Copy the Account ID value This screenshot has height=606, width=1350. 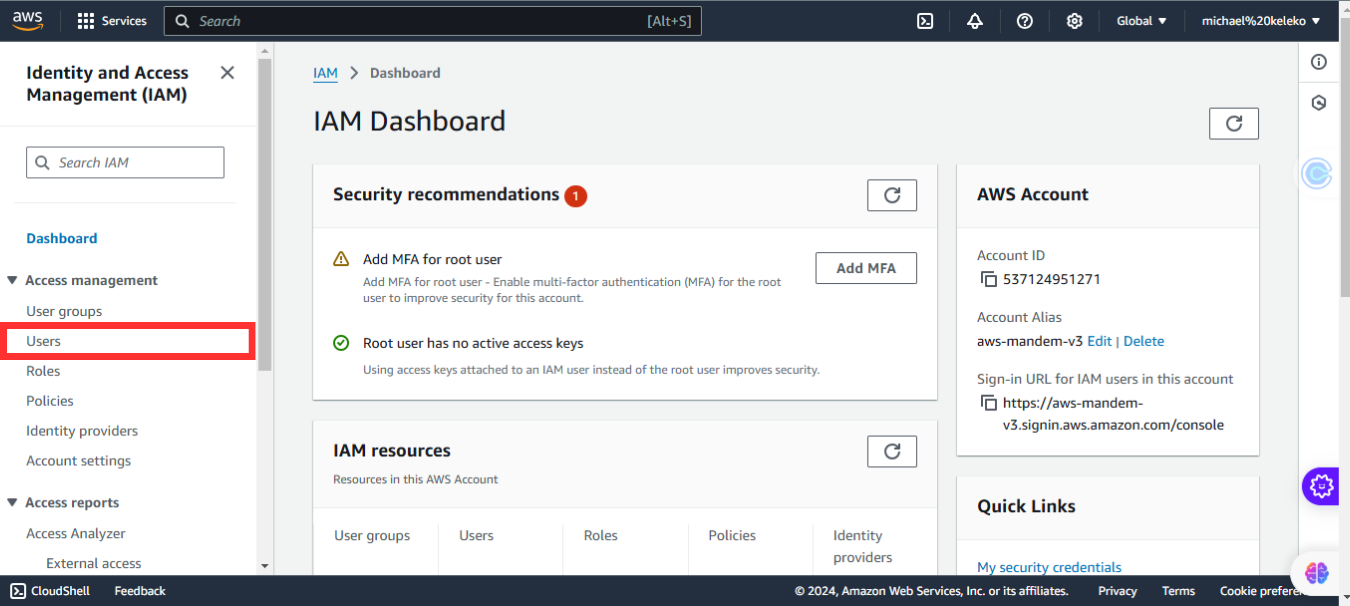click(988, 279)
